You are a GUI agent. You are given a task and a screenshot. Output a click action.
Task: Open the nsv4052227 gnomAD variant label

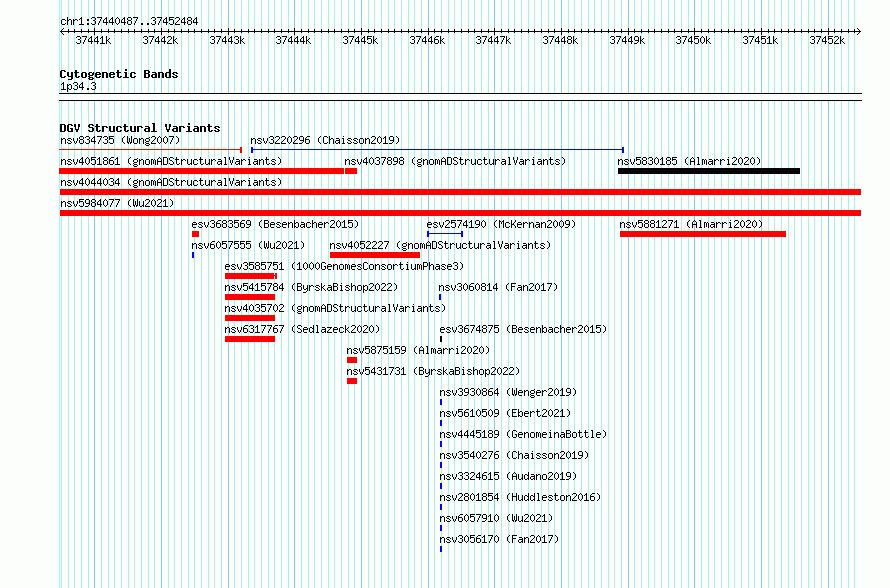pyautogui.click(x=440, y=245)
